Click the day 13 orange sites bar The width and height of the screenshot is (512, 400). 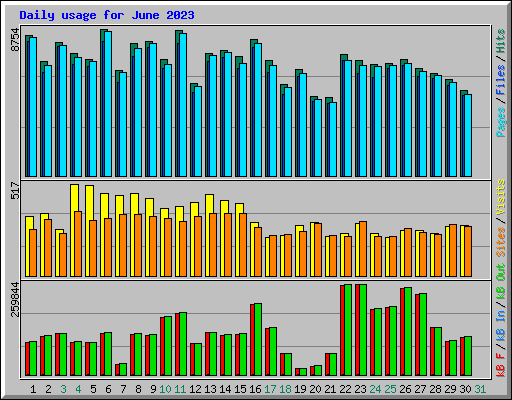click(213, 245)
